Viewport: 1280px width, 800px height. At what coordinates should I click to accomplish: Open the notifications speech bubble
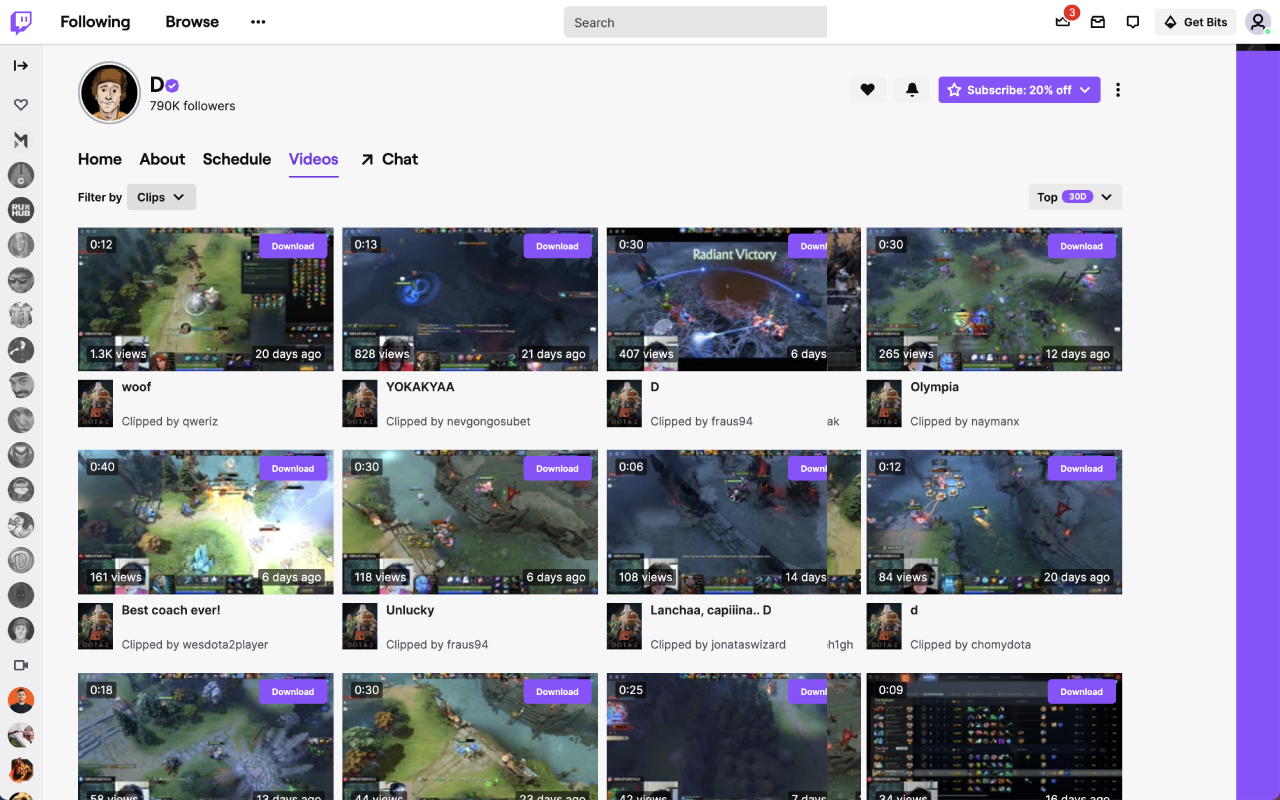1132,21
